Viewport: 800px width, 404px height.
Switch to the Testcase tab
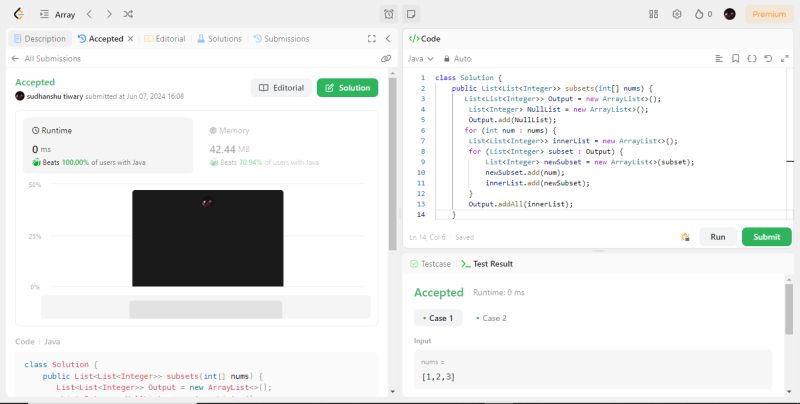pyautogui.click(x=431, y=264)
